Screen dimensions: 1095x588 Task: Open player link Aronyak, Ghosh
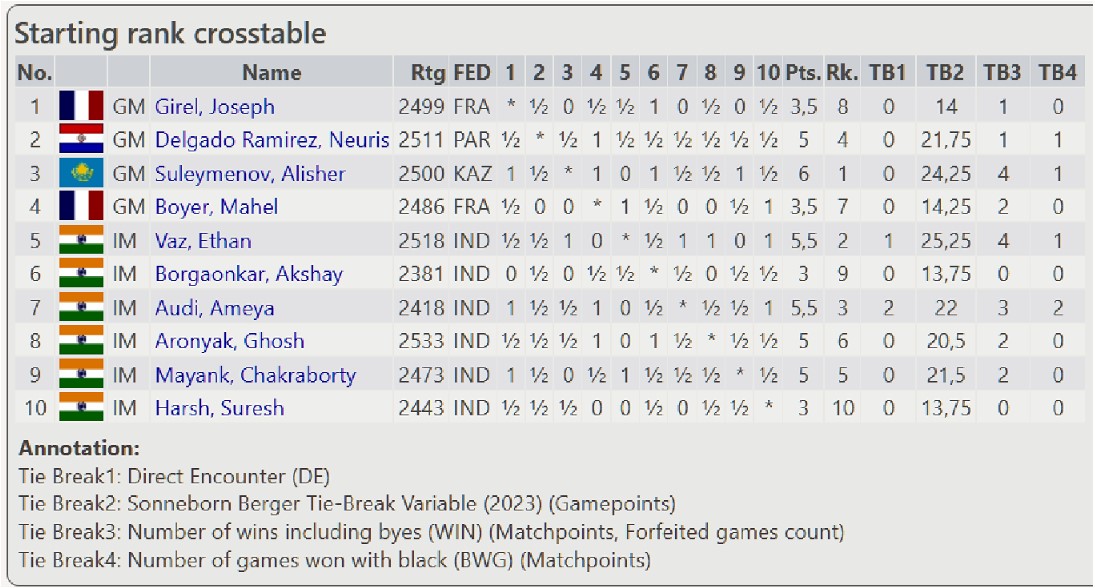click(229, 341)
